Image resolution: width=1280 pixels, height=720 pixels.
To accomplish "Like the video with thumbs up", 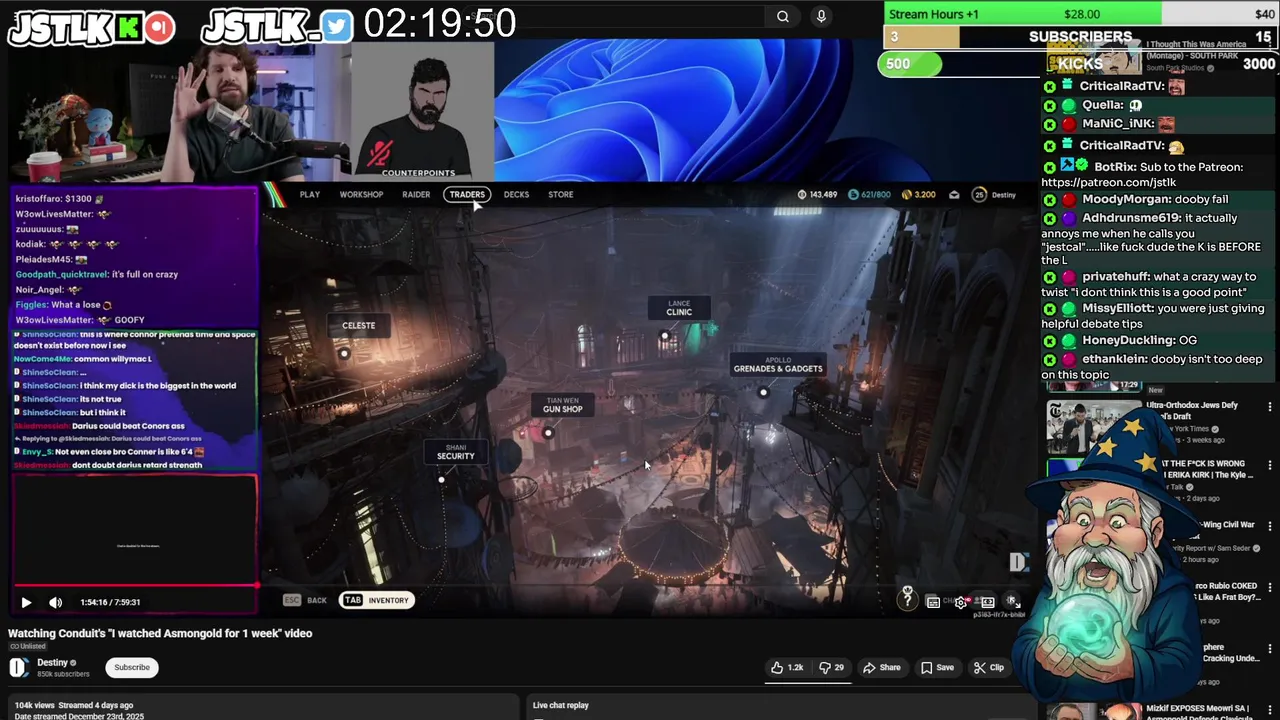I will click(787, 667).
